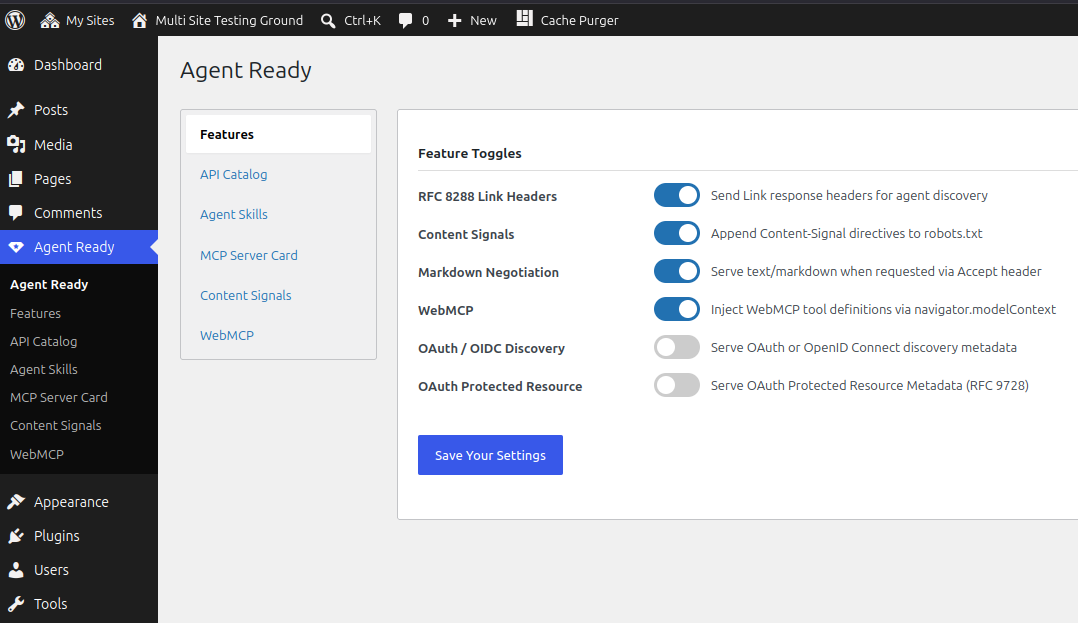Enable OAuth Protected Resource toggle
This screenshot has width=1078, height=623.
point(676,385)
